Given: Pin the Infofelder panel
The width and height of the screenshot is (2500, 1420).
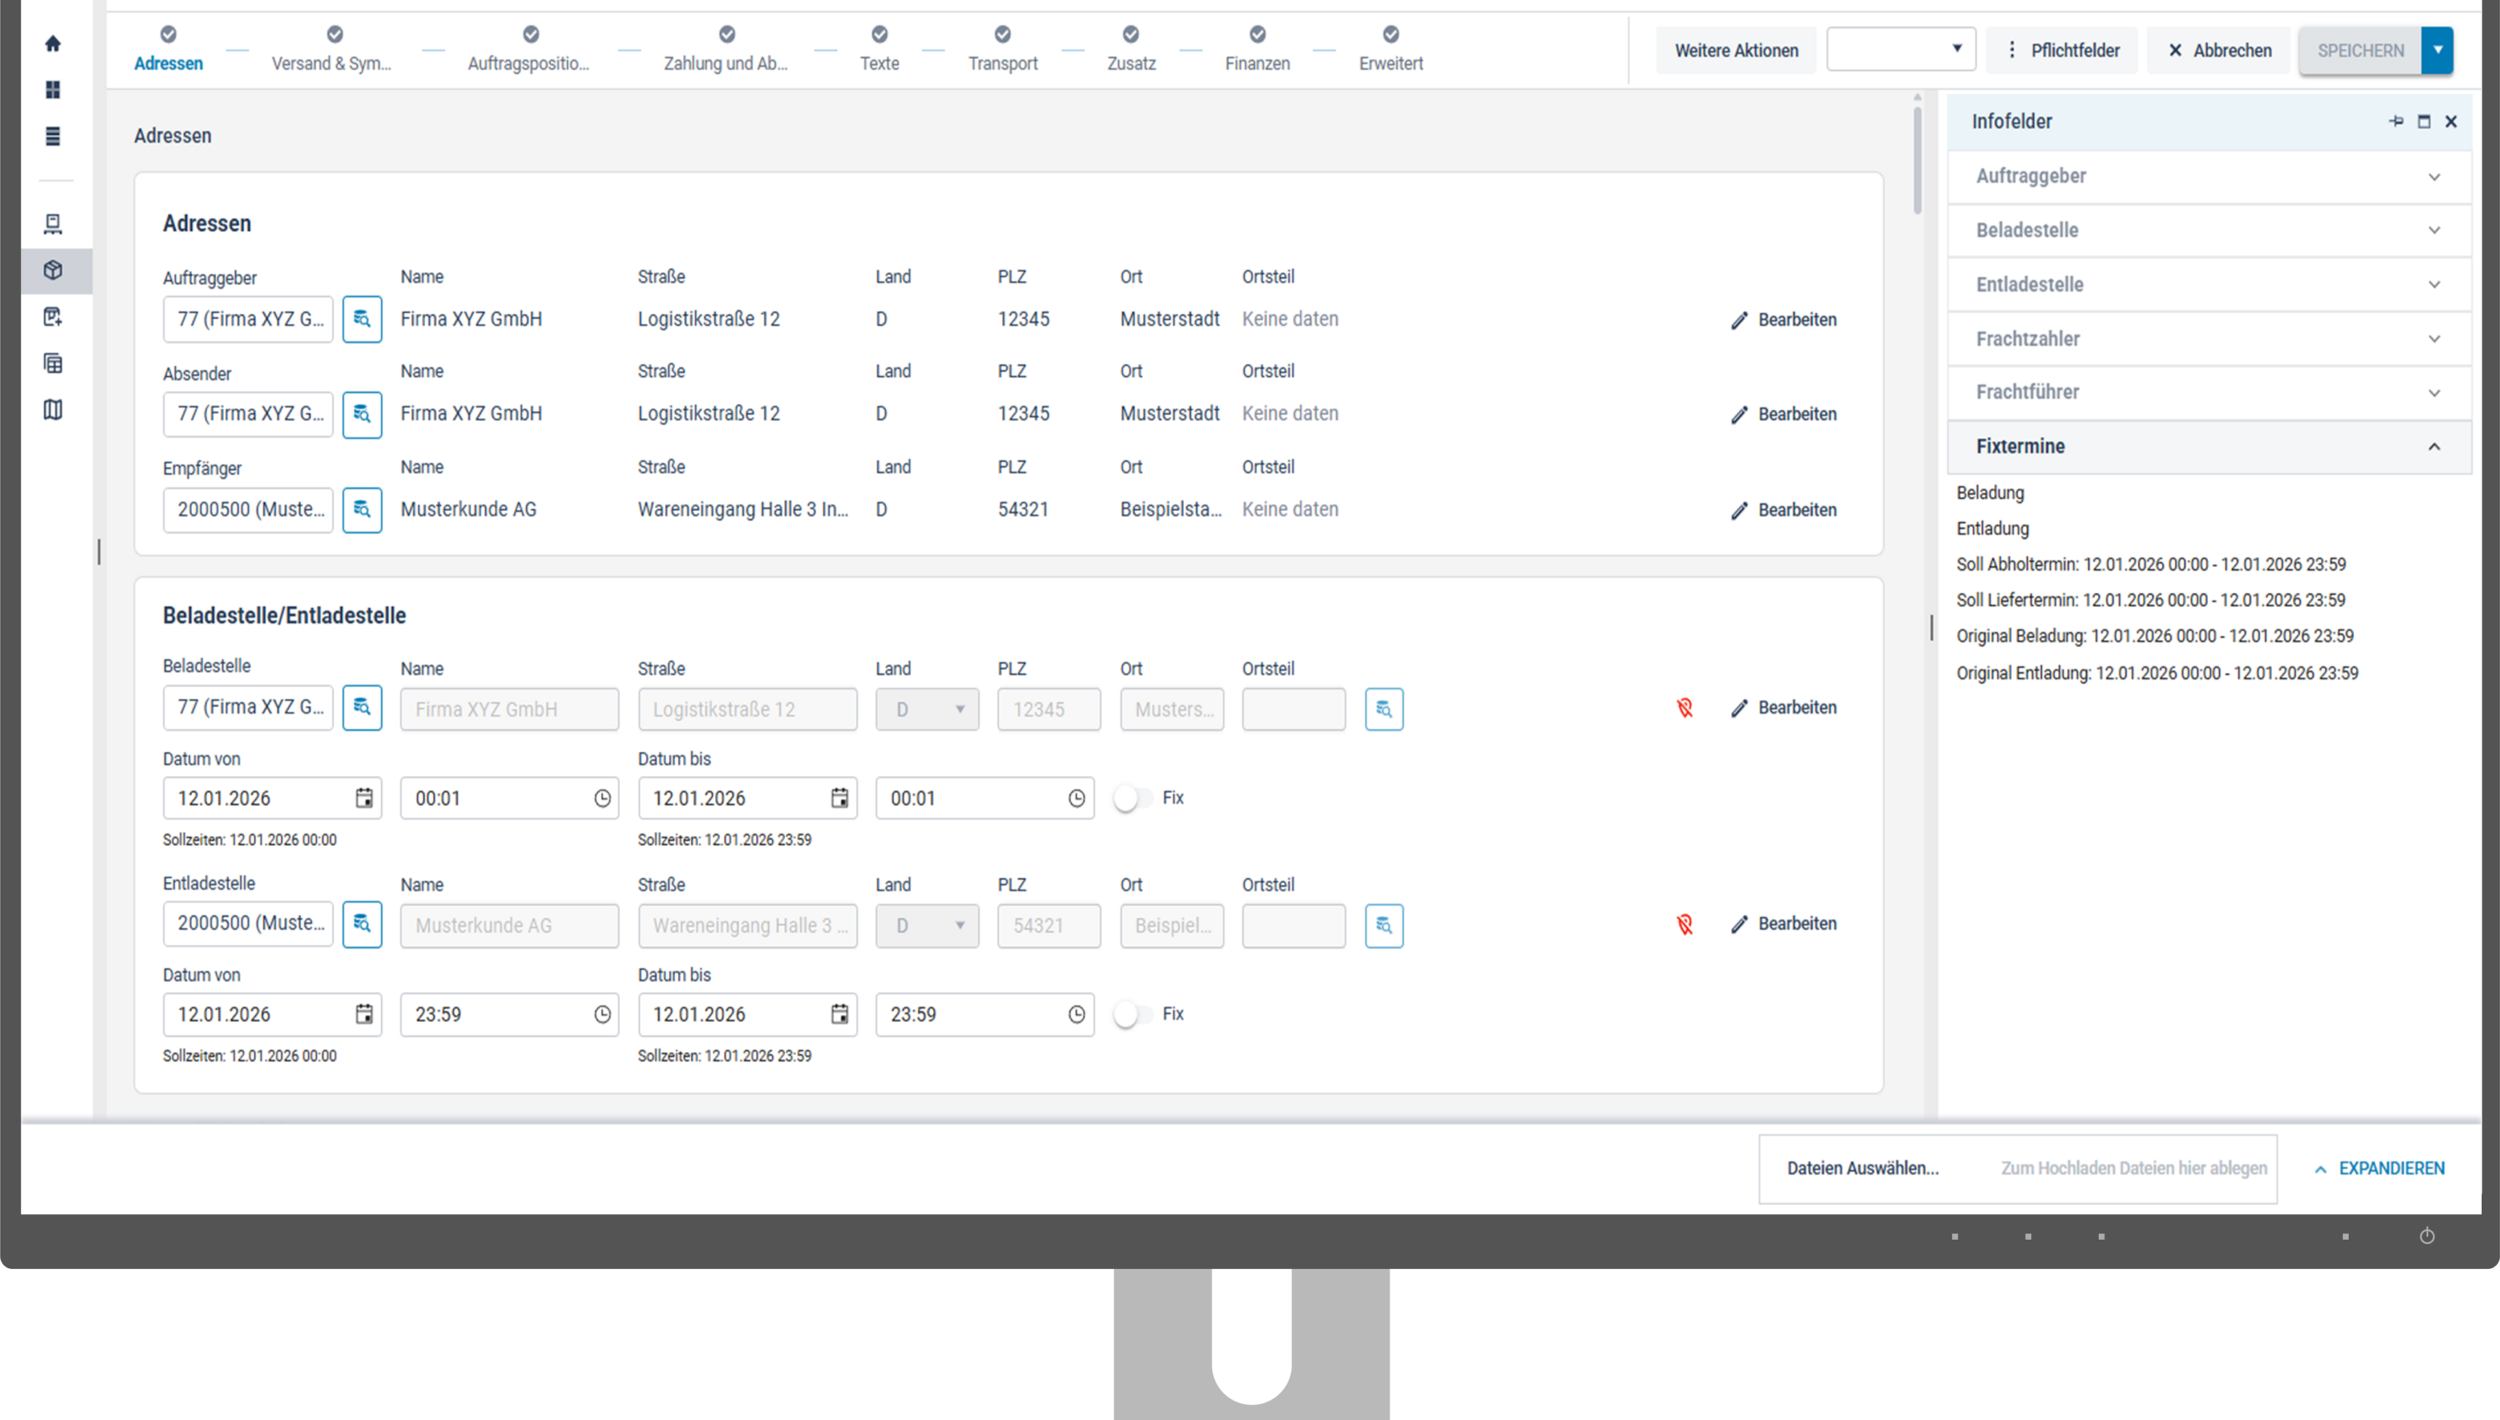Looking at the screenshot, I should coord(2396,122).
